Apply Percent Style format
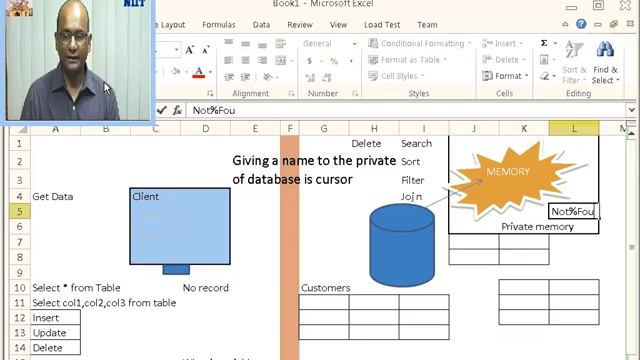640x360 pixels. 334,61
